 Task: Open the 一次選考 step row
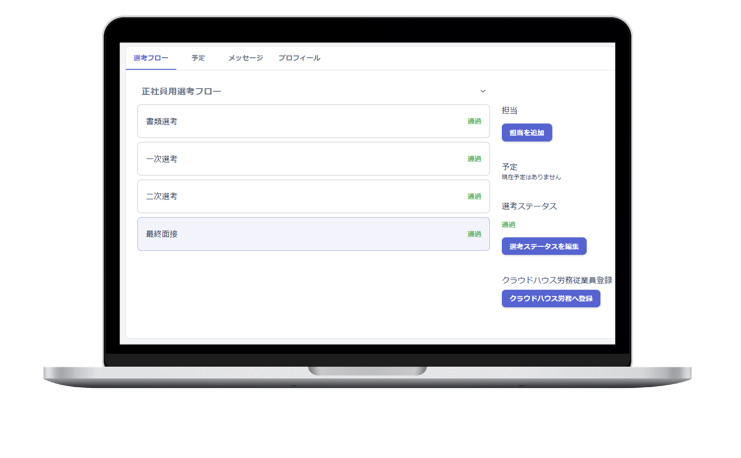(x=300, y=159)
